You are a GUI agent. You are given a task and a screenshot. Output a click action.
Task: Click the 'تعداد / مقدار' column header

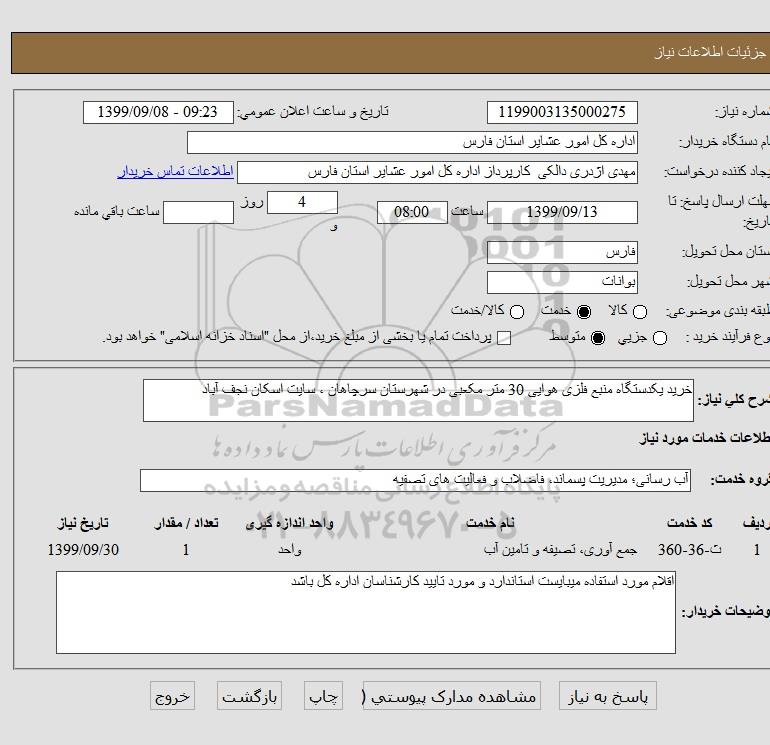coord(186,523)
